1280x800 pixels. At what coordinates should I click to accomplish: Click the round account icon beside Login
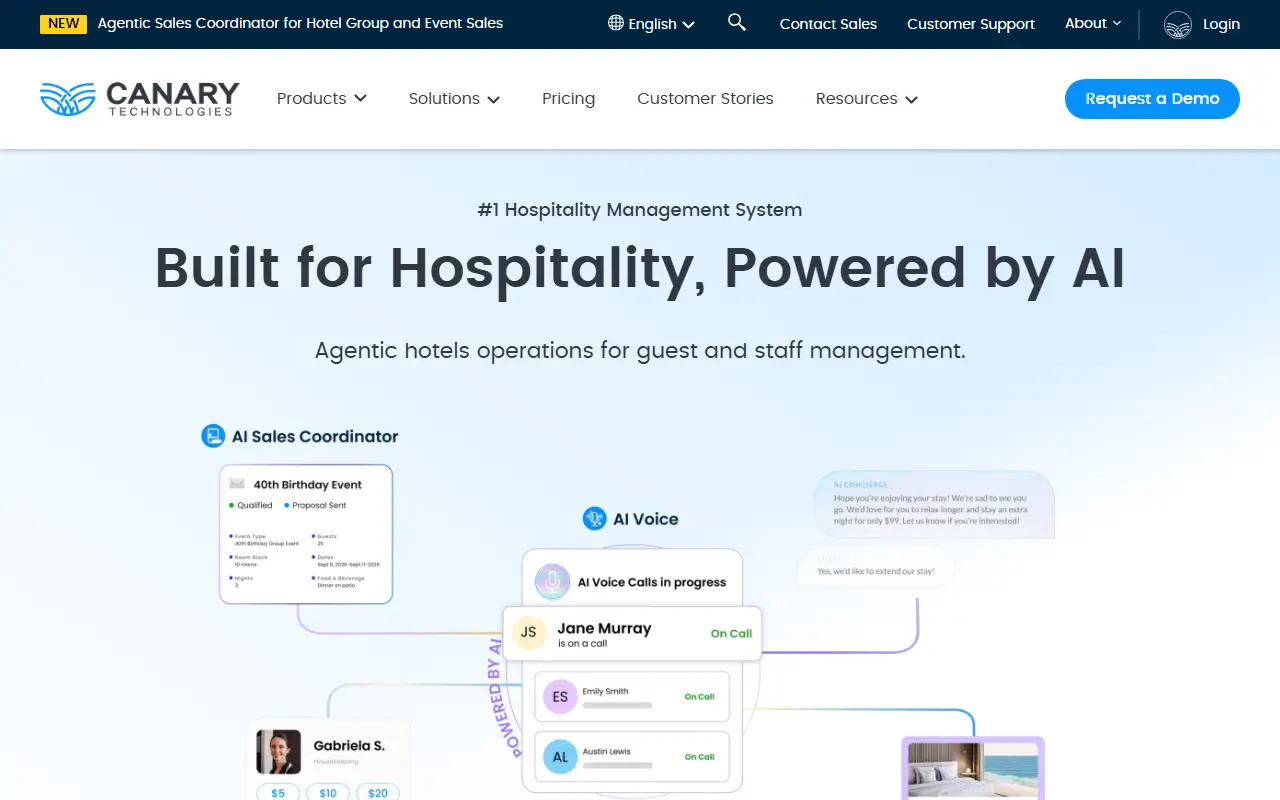tap(1178, 24)
